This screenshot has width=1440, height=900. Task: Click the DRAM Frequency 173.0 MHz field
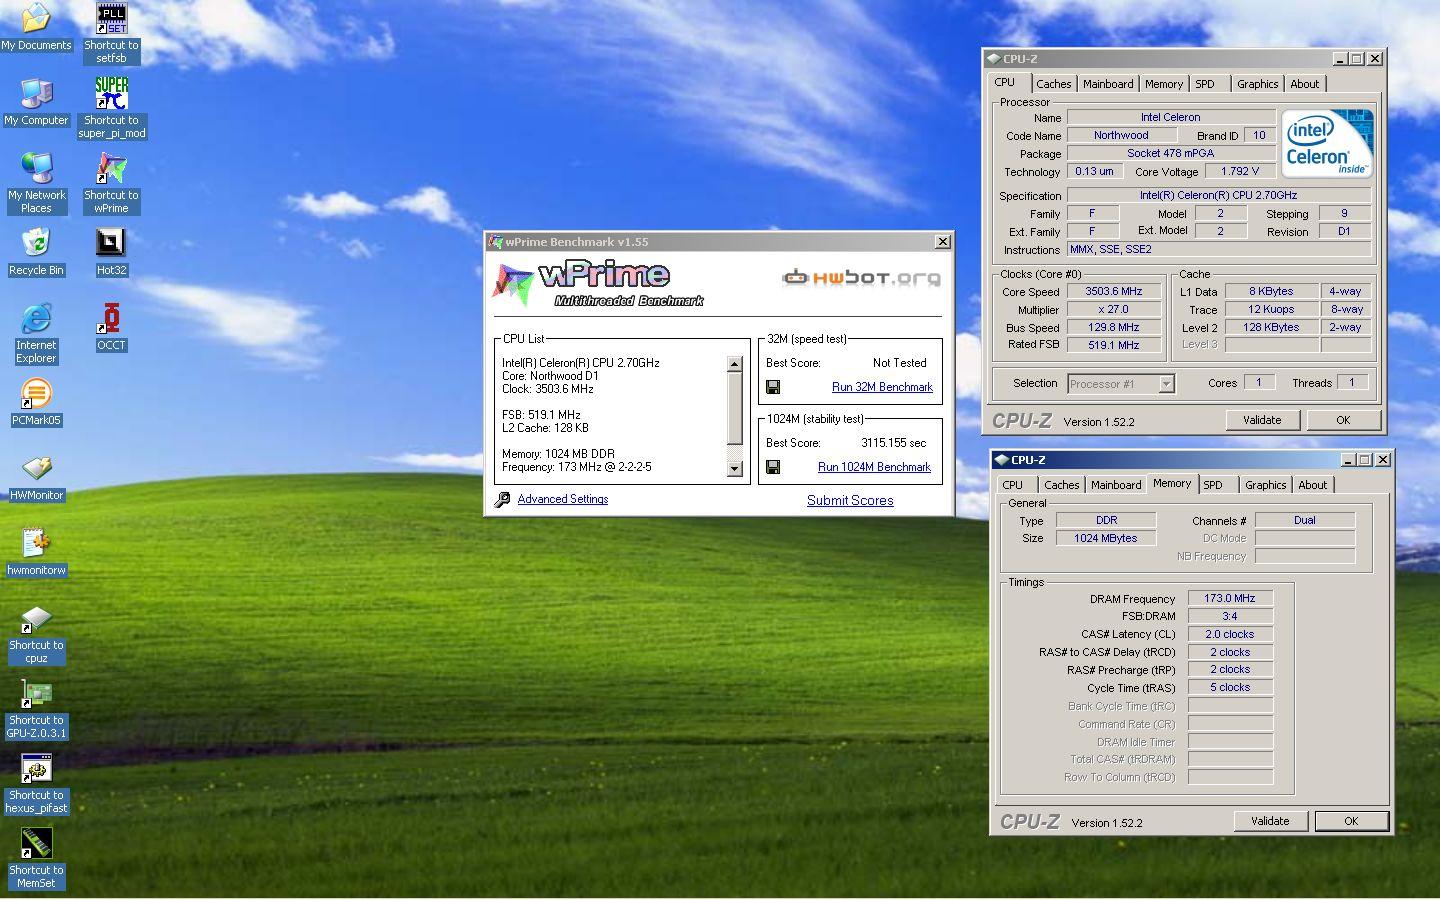tap(1230, 598)
